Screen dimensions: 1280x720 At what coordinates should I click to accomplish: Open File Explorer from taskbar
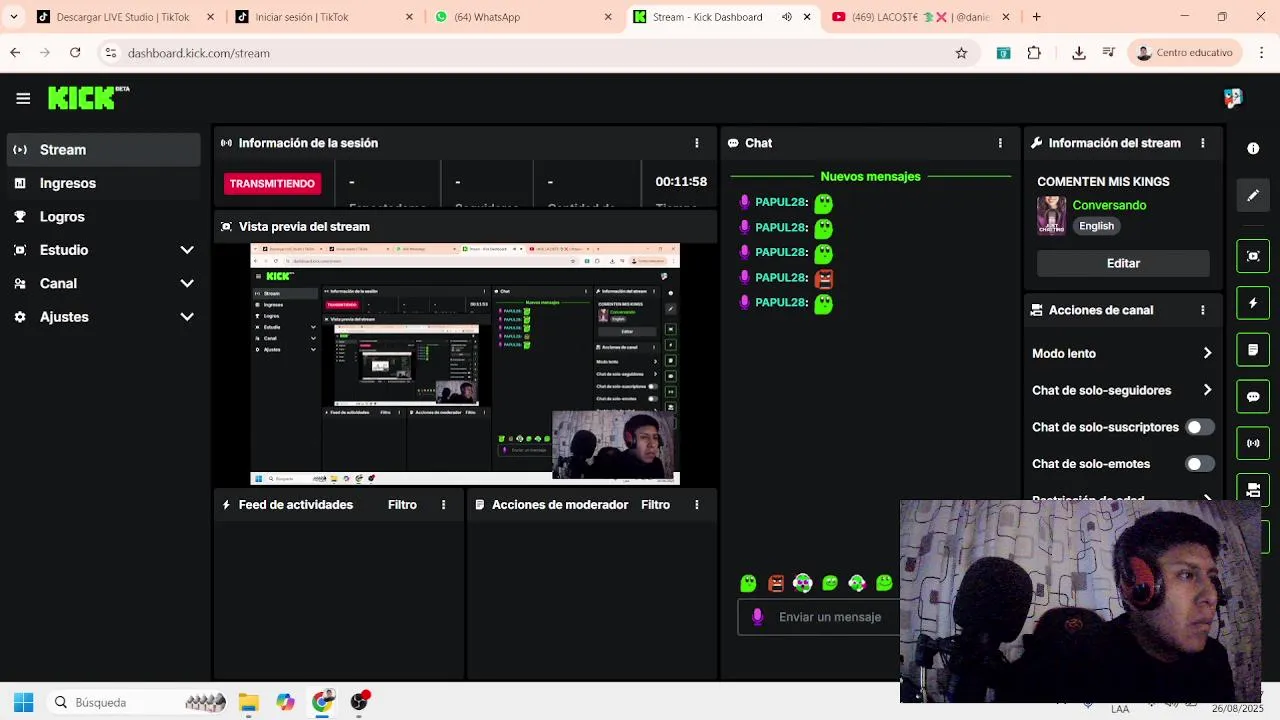click(x=249, y=702)
